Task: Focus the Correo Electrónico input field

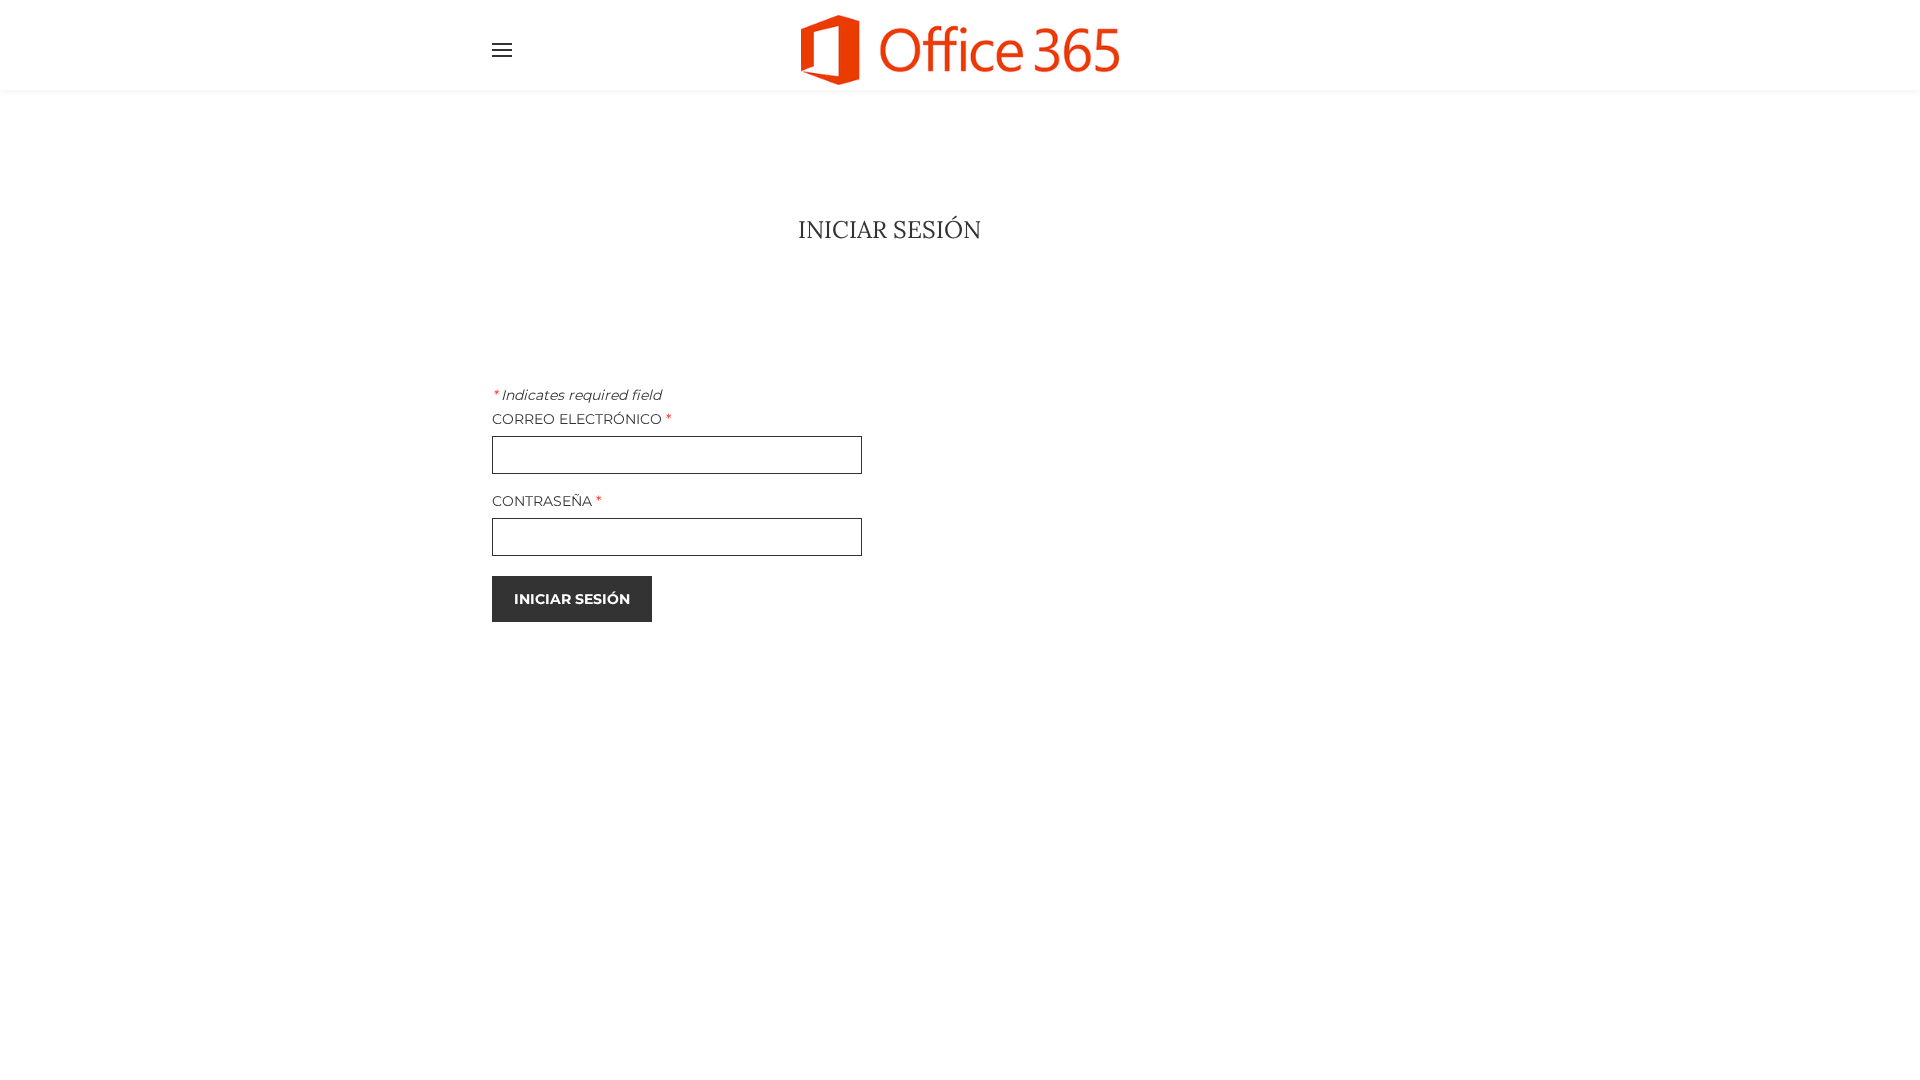Action: (x=677, y=455)
